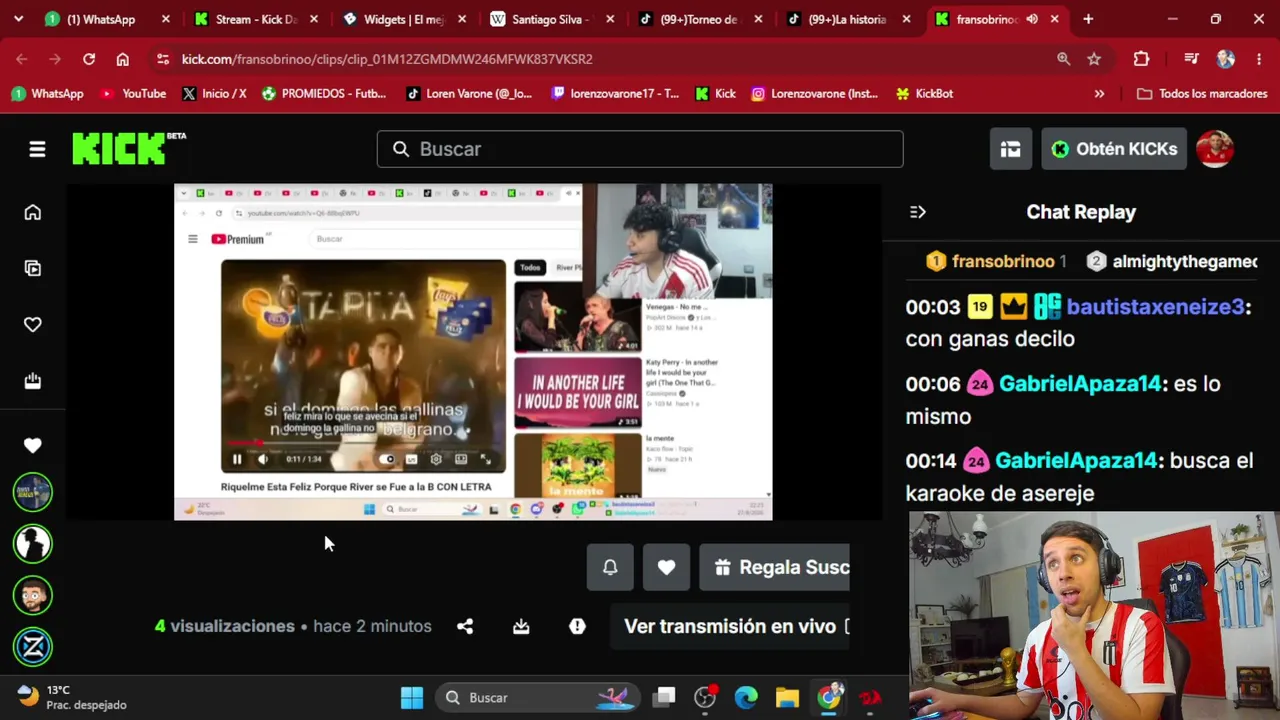
Task: Mute the fransobrinoo tab audio
Action: [1032, 19]
